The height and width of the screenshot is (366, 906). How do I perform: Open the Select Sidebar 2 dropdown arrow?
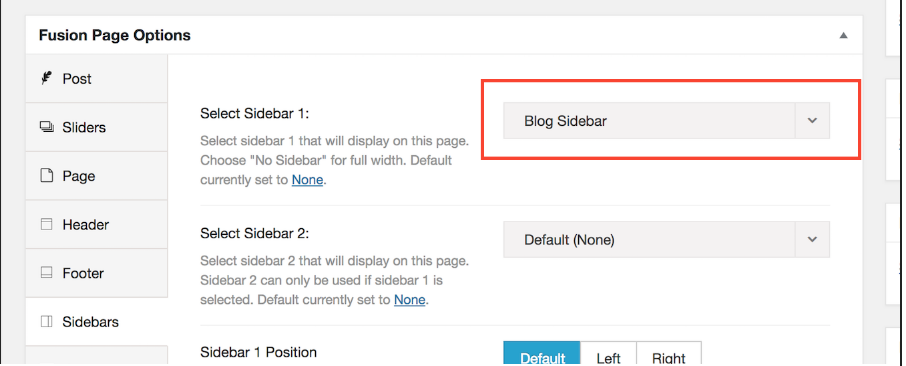click(812, 239)
